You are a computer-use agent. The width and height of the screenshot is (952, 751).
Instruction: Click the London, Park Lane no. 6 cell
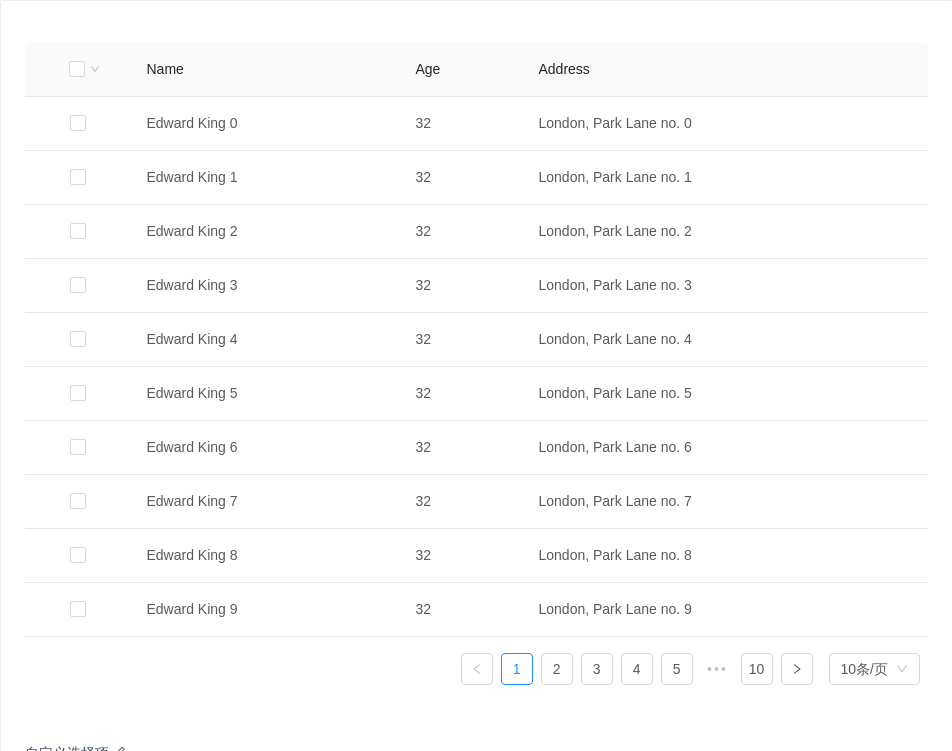coord(615,447)
